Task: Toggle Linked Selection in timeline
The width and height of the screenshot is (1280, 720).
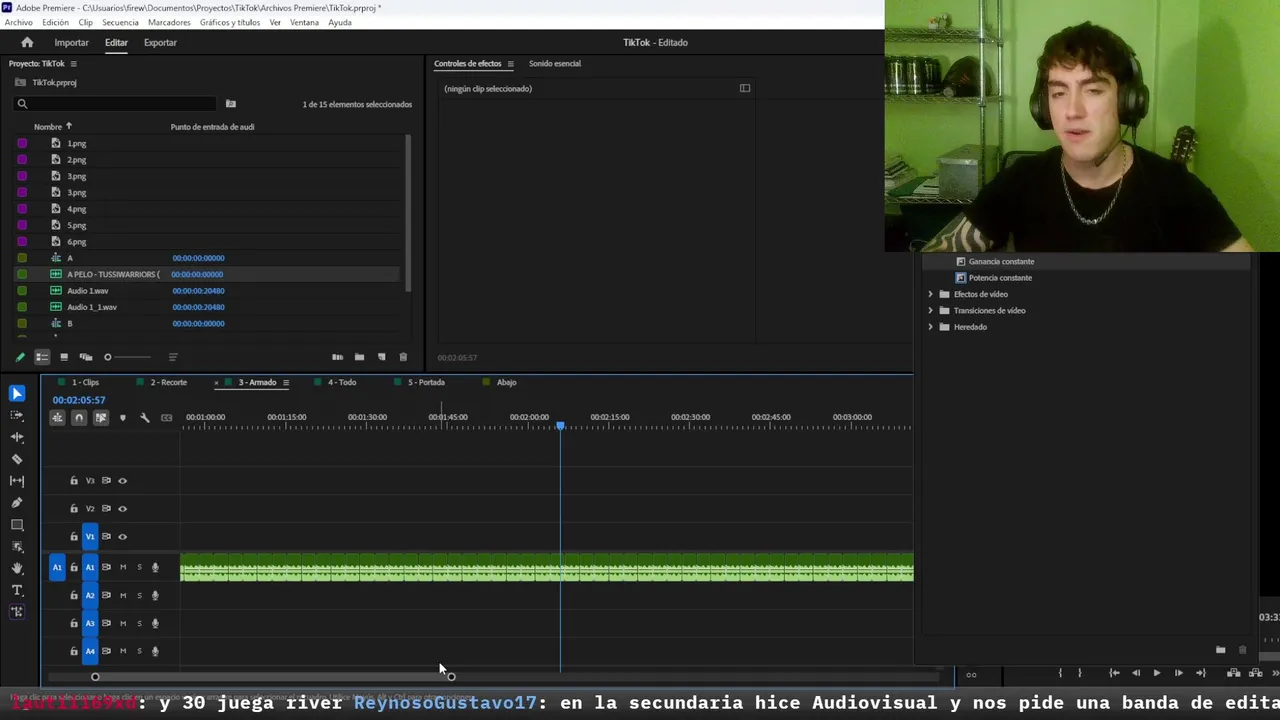Action: pyautogui.click(x=101, y=417)
